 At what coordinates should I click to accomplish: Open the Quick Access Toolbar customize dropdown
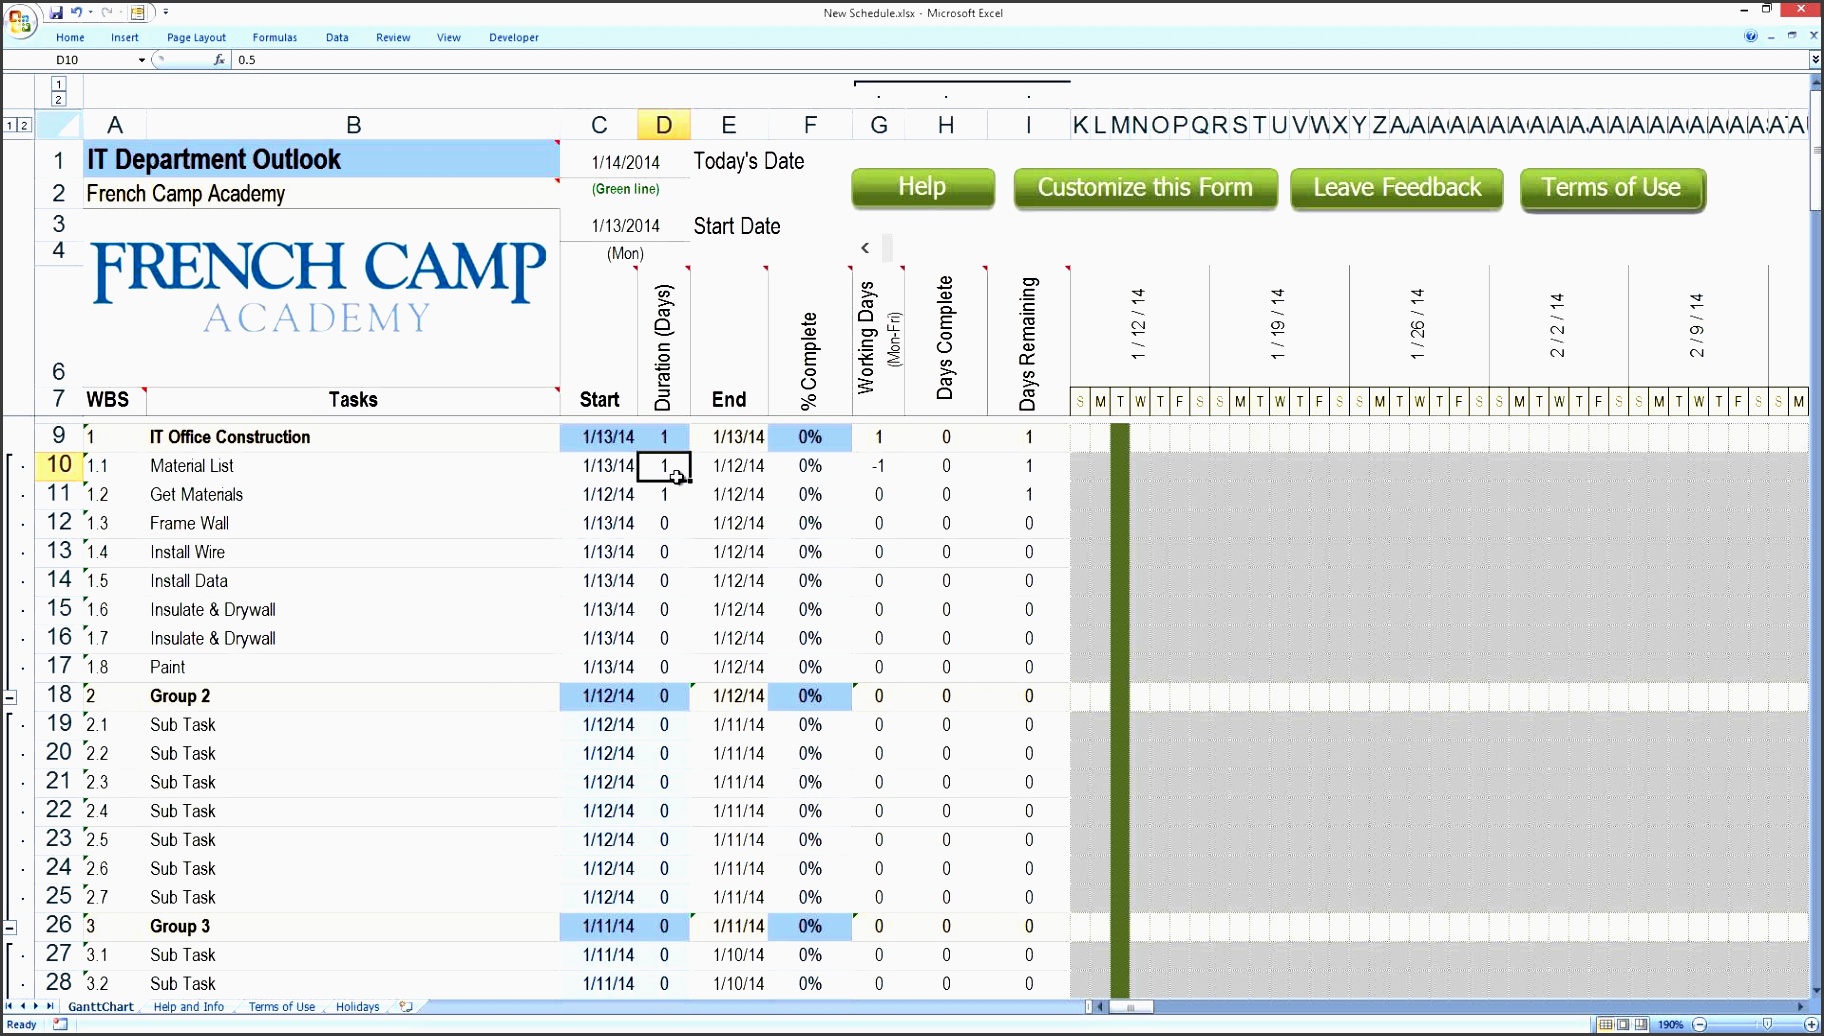point(167,11)
